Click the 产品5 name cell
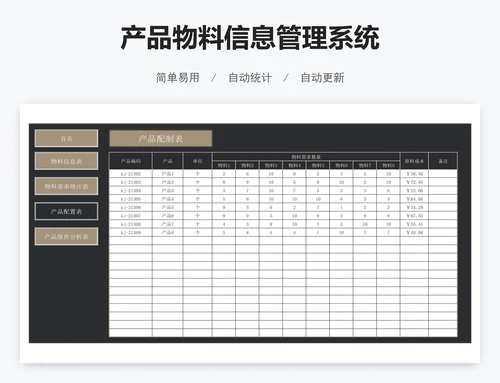The width and height of the screenshot is (500, 383). click(167, 207)
